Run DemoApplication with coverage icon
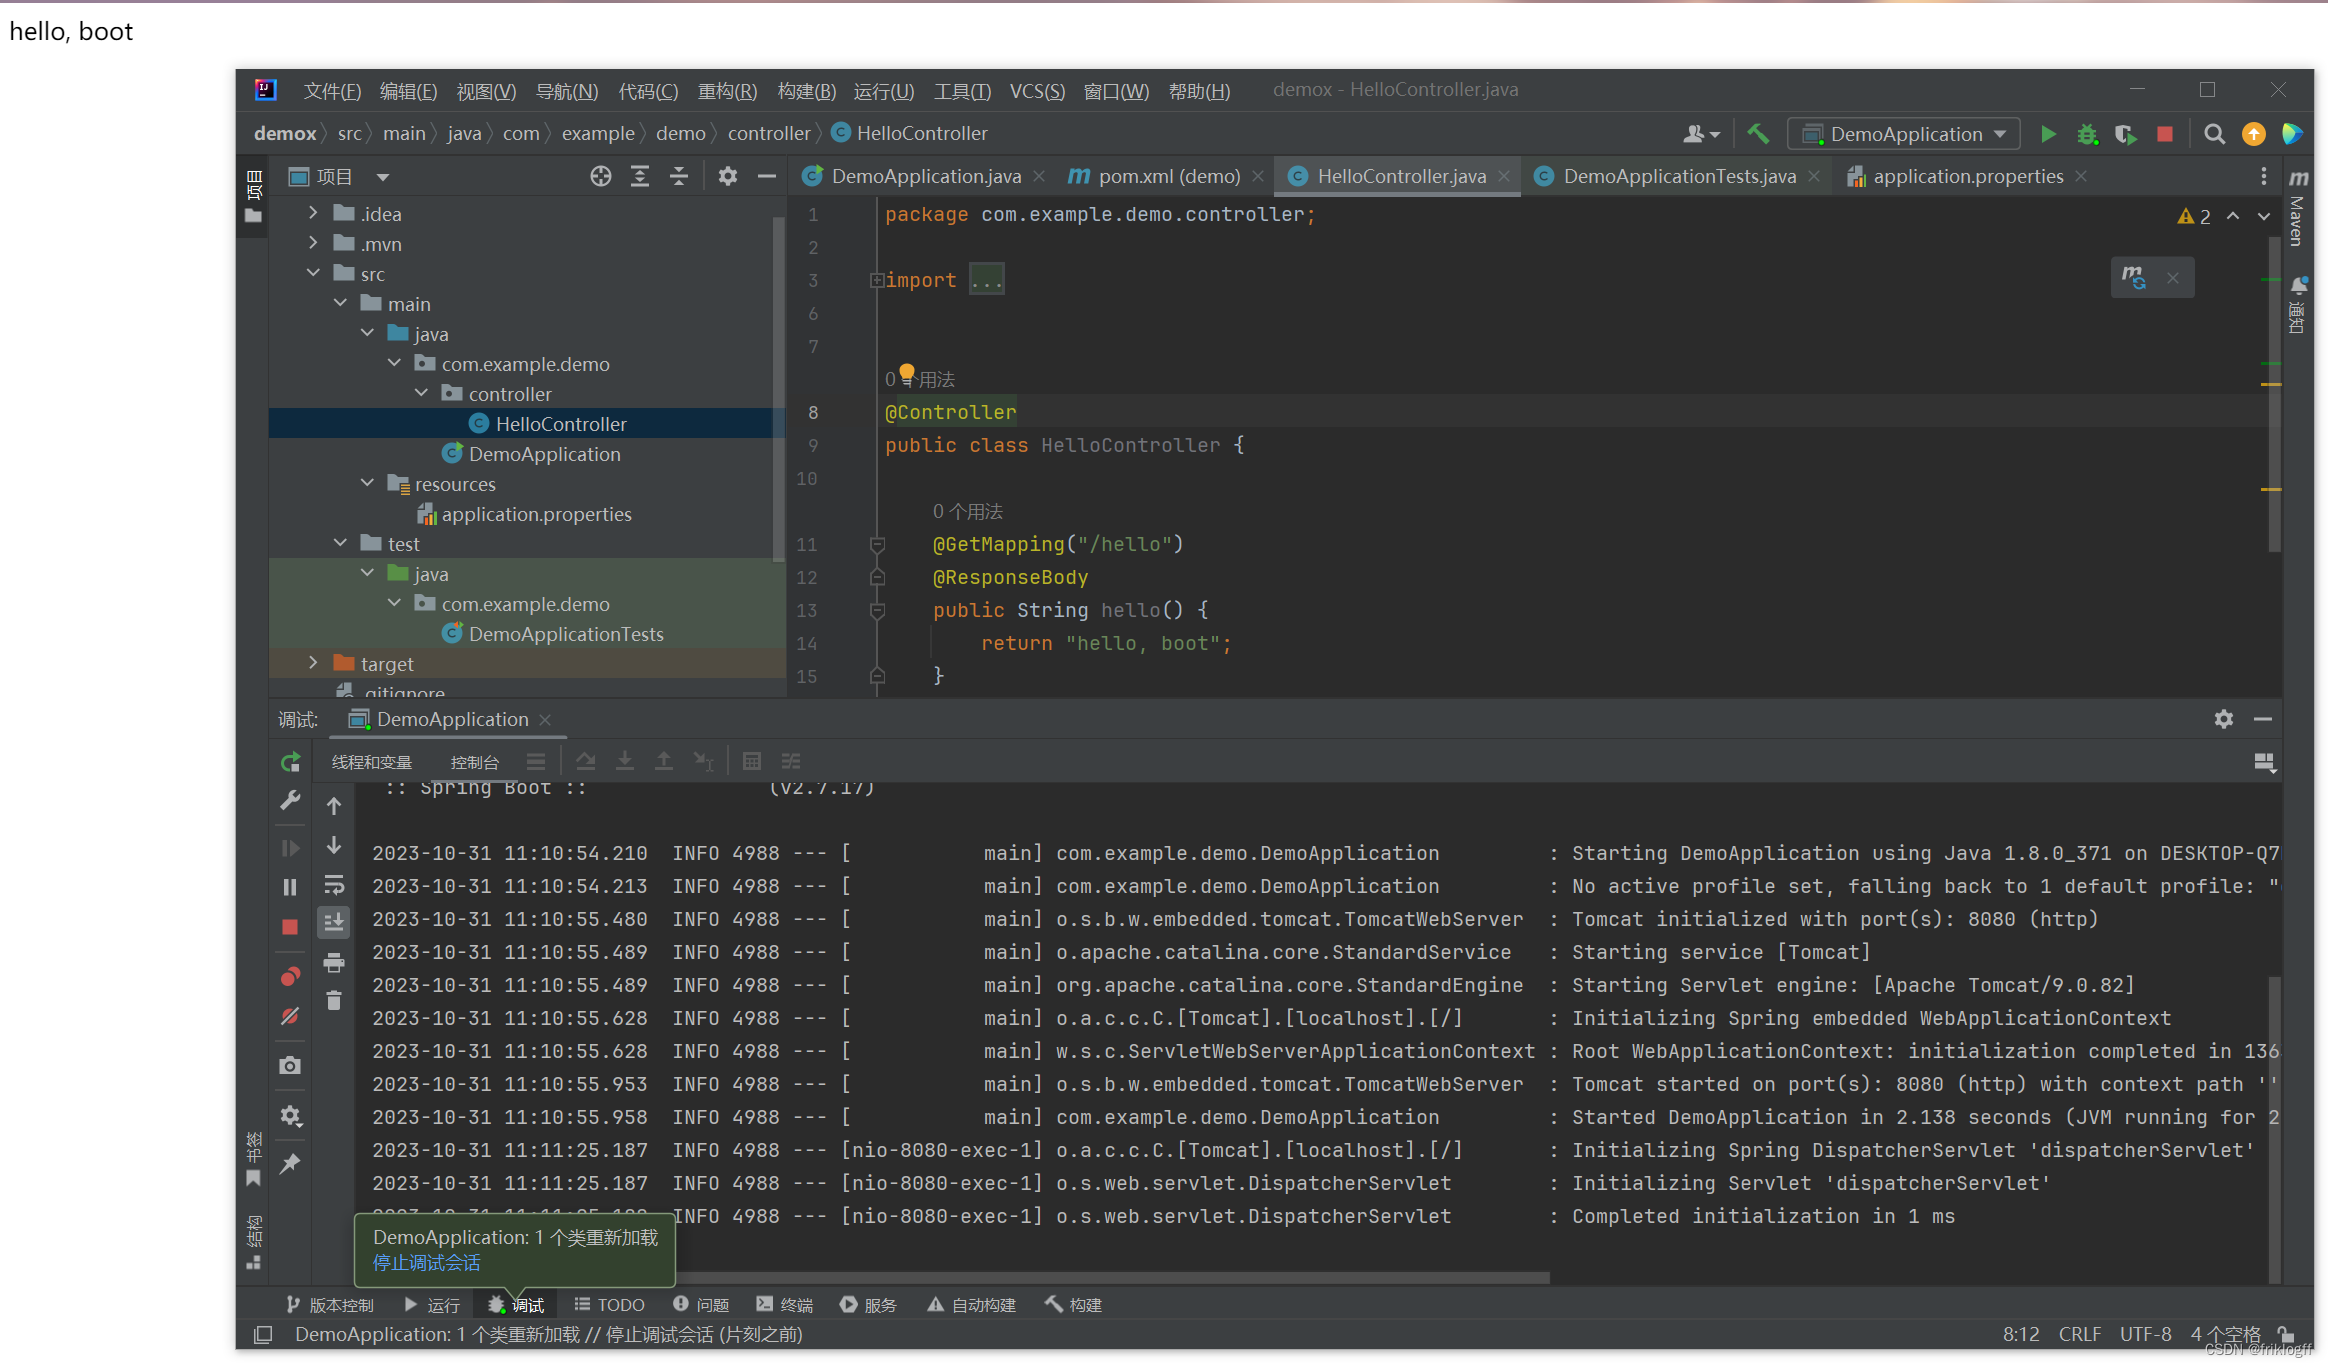2328x1367 pixels. click(x=2126, y=134)
